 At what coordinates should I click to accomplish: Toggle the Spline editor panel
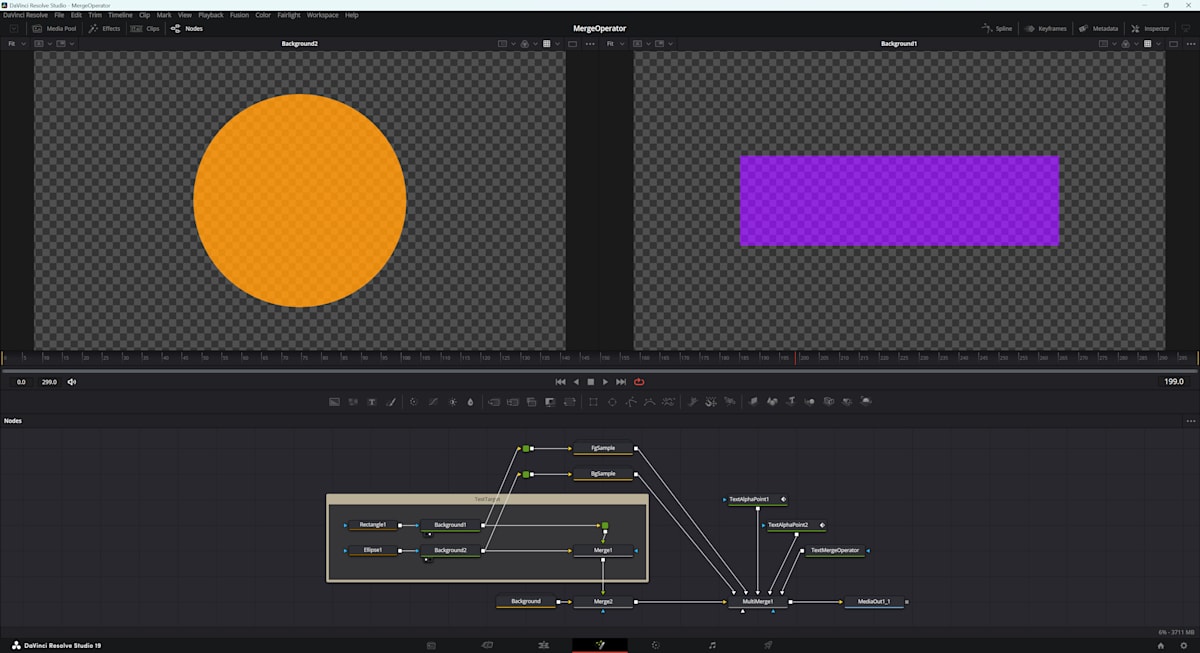[998, 28]
